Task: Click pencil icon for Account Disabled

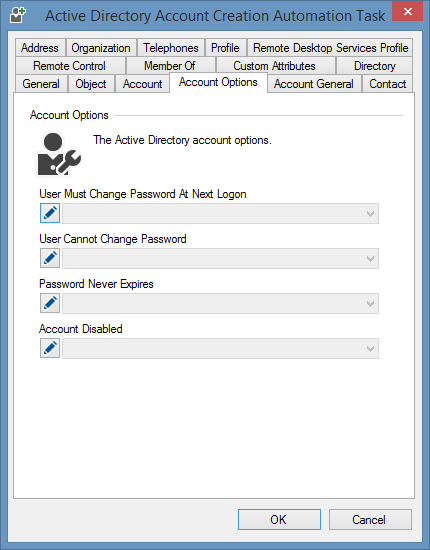Action: click(x=50, y=348)
